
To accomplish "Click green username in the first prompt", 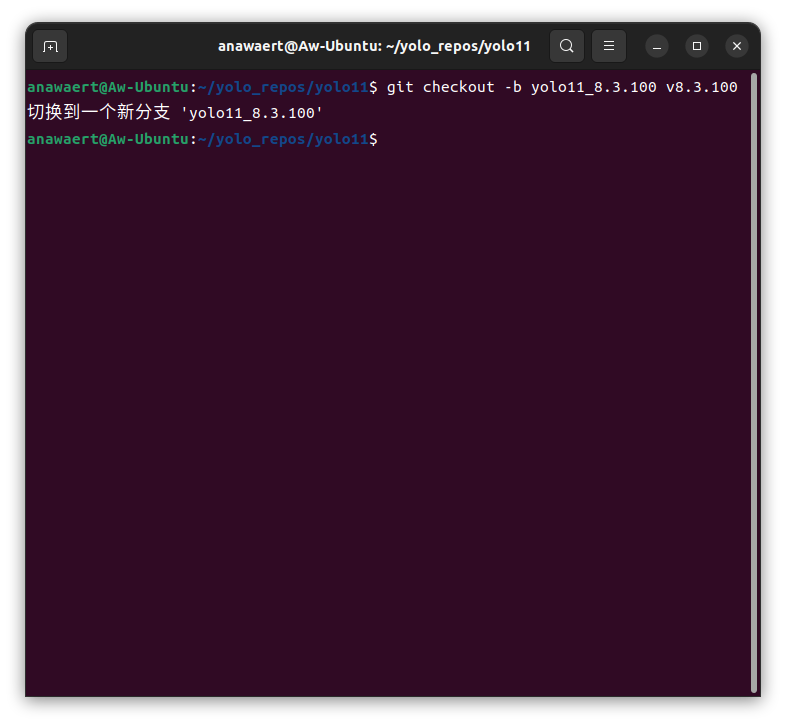I will [108, 87].
